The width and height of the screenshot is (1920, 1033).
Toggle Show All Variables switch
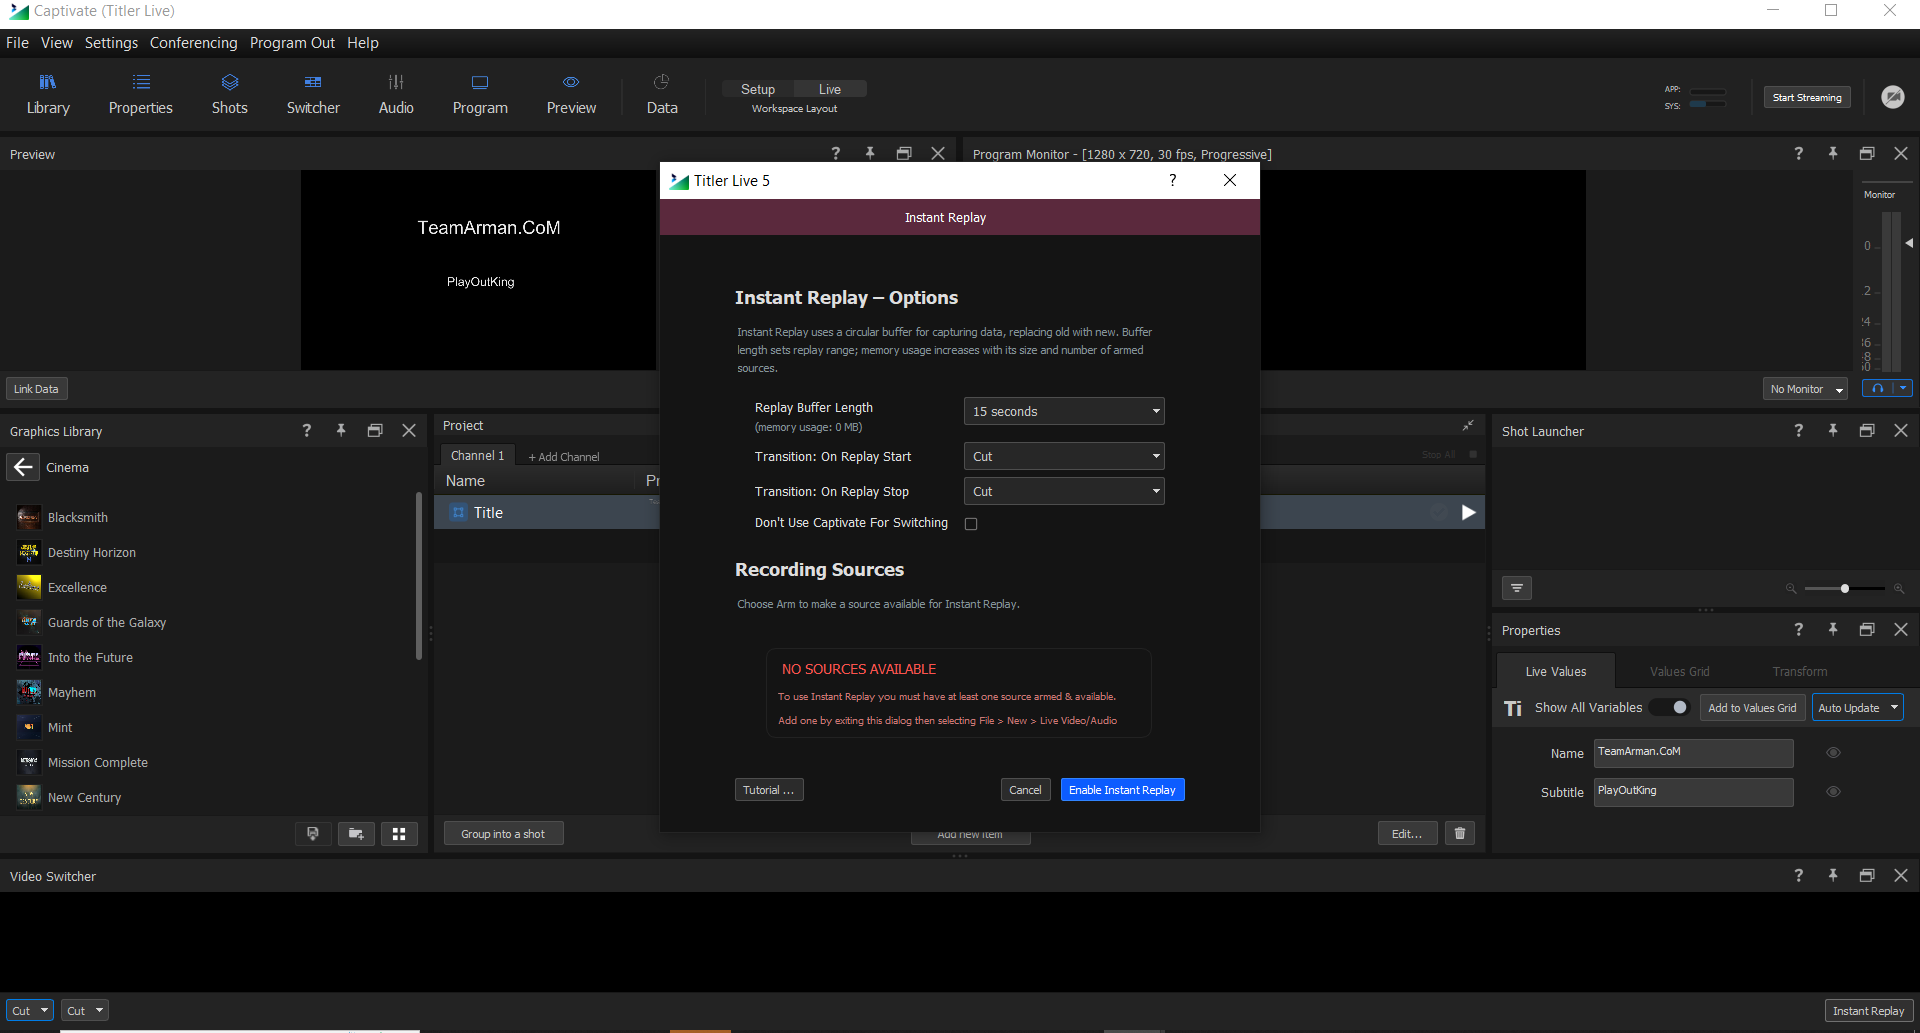point(1670,707)
